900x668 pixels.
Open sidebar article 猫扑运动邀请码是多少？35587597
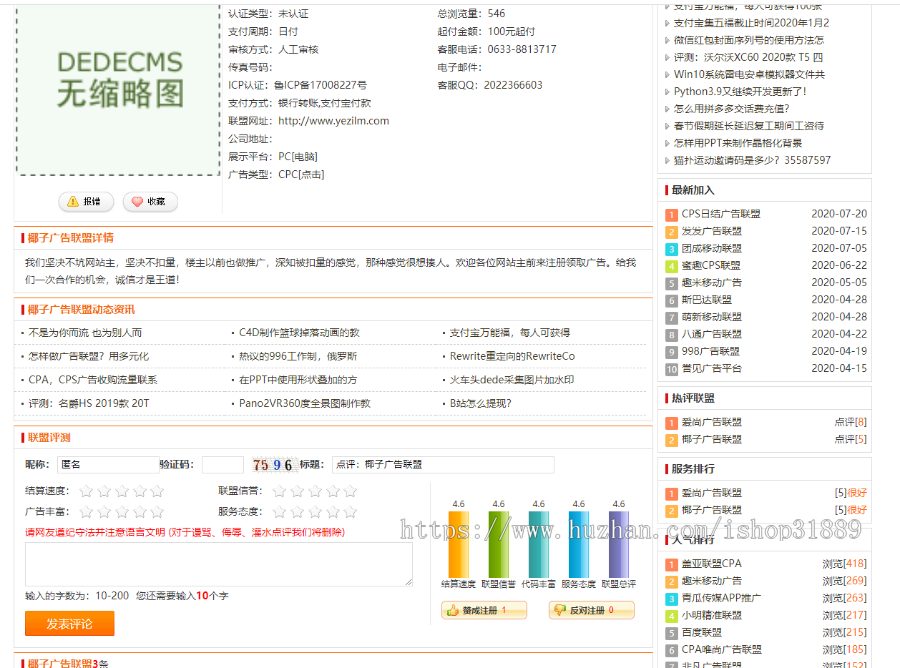752,160
